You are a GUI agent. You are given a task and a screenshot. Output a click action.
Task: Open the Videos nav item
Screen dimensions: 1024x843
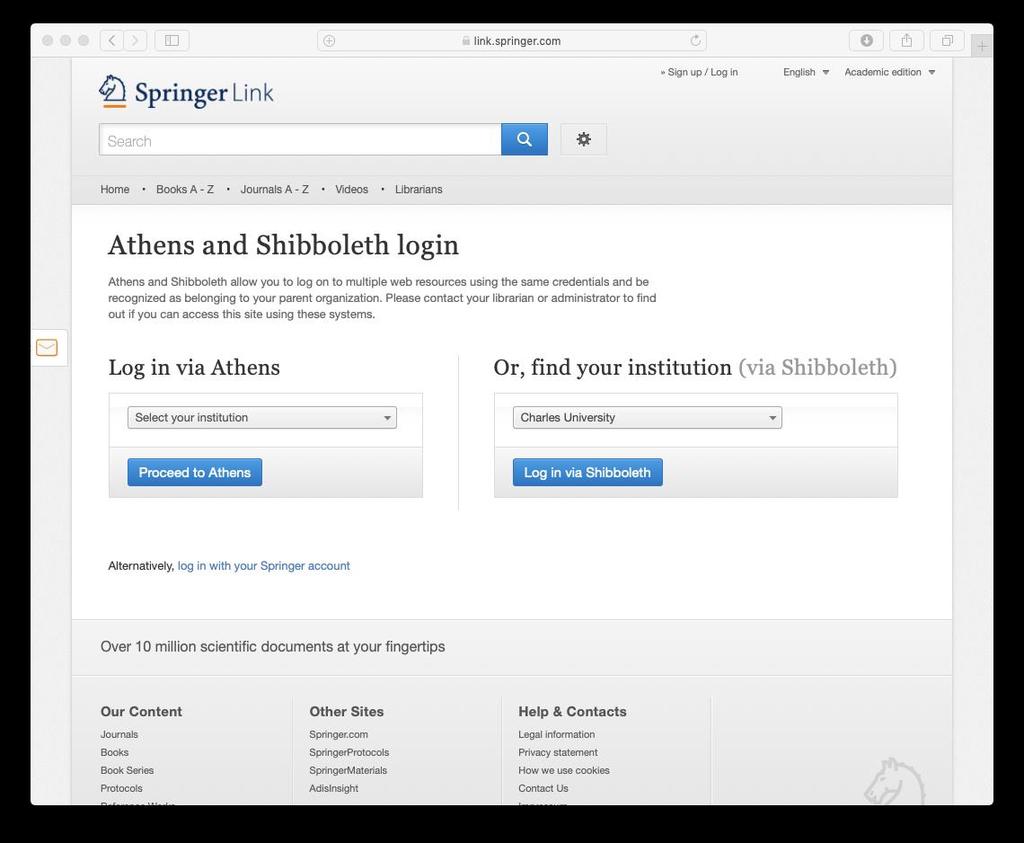(x=351, y=189)
